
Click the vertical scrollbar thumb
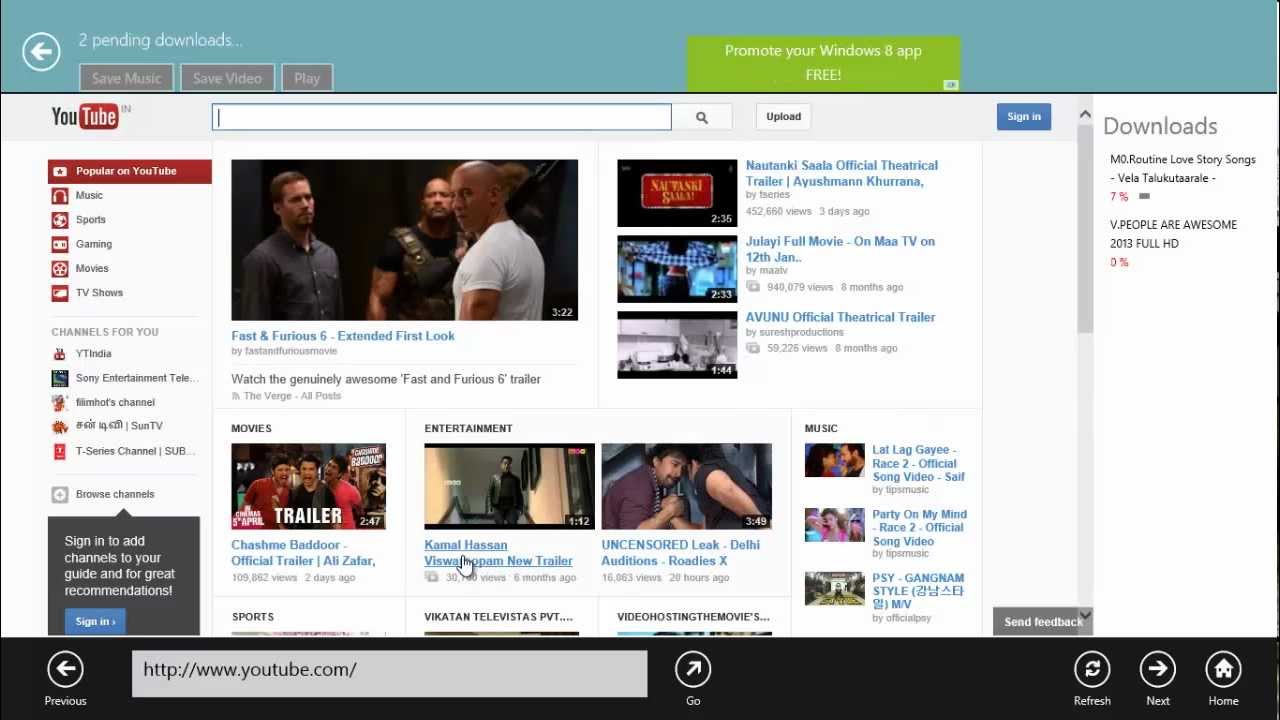[1085, 228]
